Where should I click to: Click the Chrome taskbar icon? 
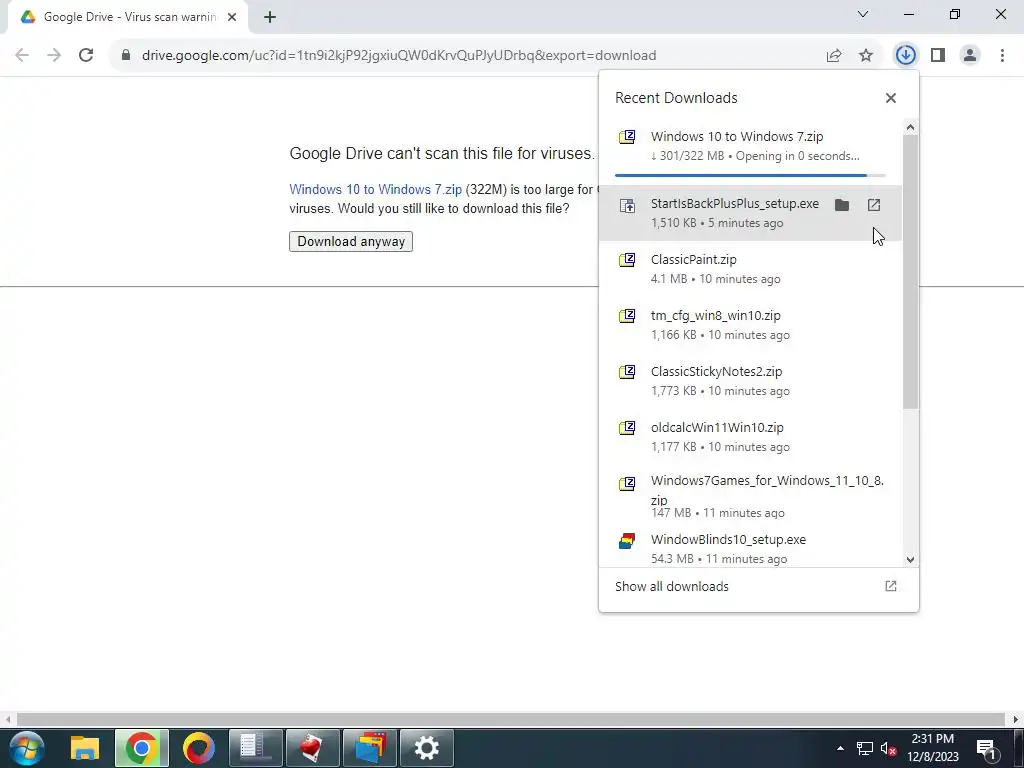[x=142, y=748]
